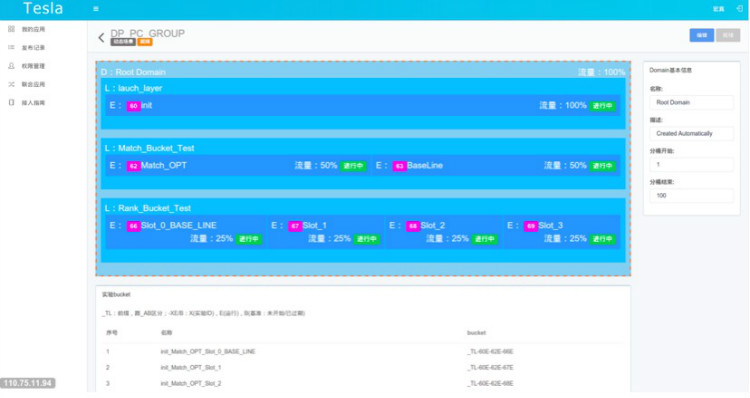Open the fourth sidebar item with shuffle icon
Image resolution: width=750 pixels, height=398 pixels.
tap(27, 84)
